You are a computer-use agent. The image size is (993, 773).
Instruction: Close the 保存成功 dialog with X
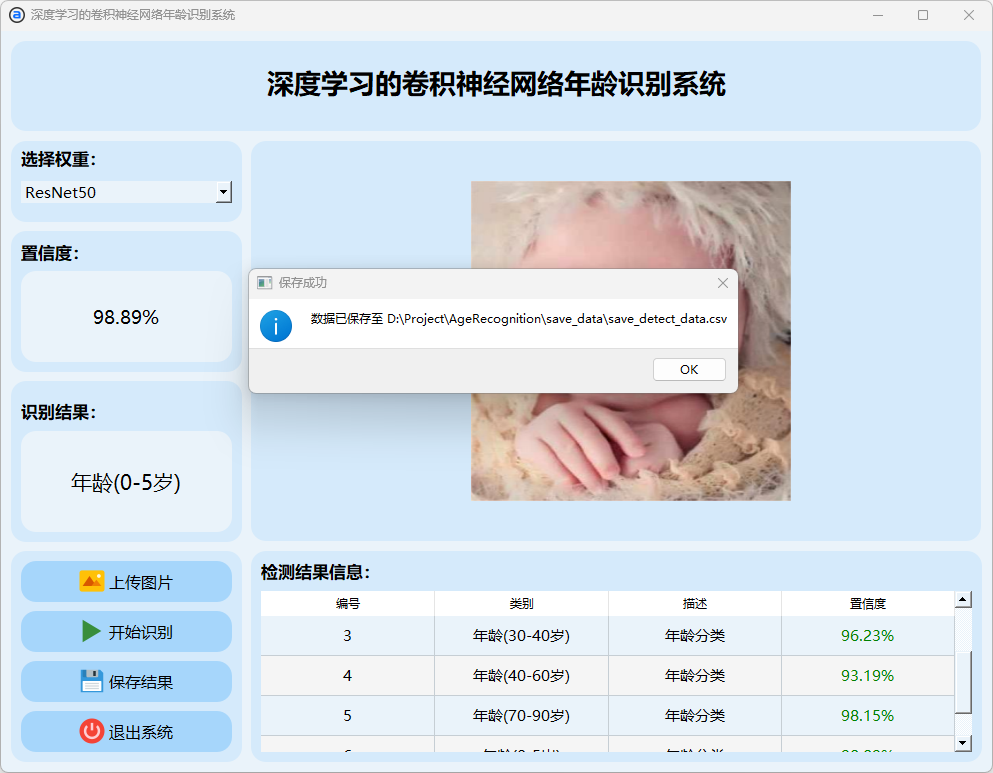coord(722,283)
